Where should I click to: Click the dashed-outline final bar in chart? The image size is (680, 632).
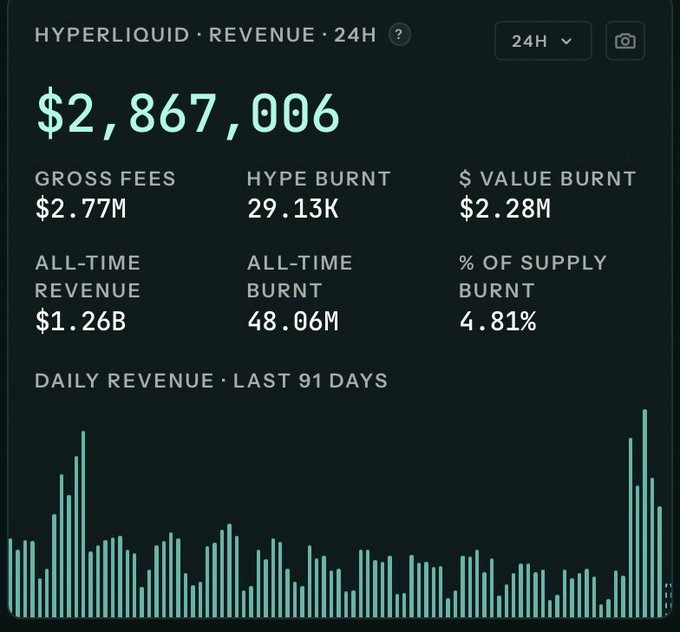point(668,599)
